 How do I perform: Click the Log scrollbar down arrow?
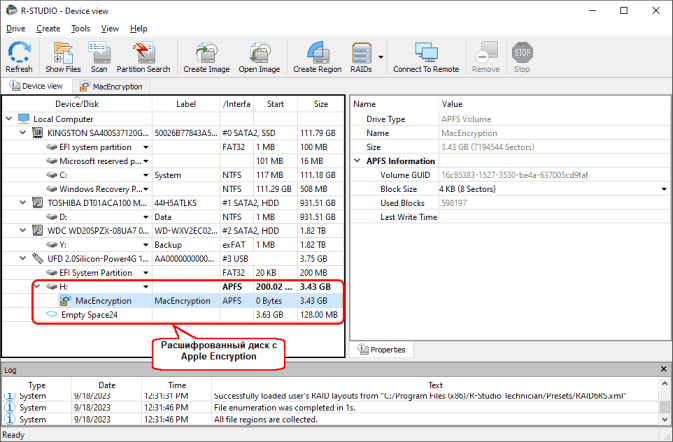[x=664, y=419]
